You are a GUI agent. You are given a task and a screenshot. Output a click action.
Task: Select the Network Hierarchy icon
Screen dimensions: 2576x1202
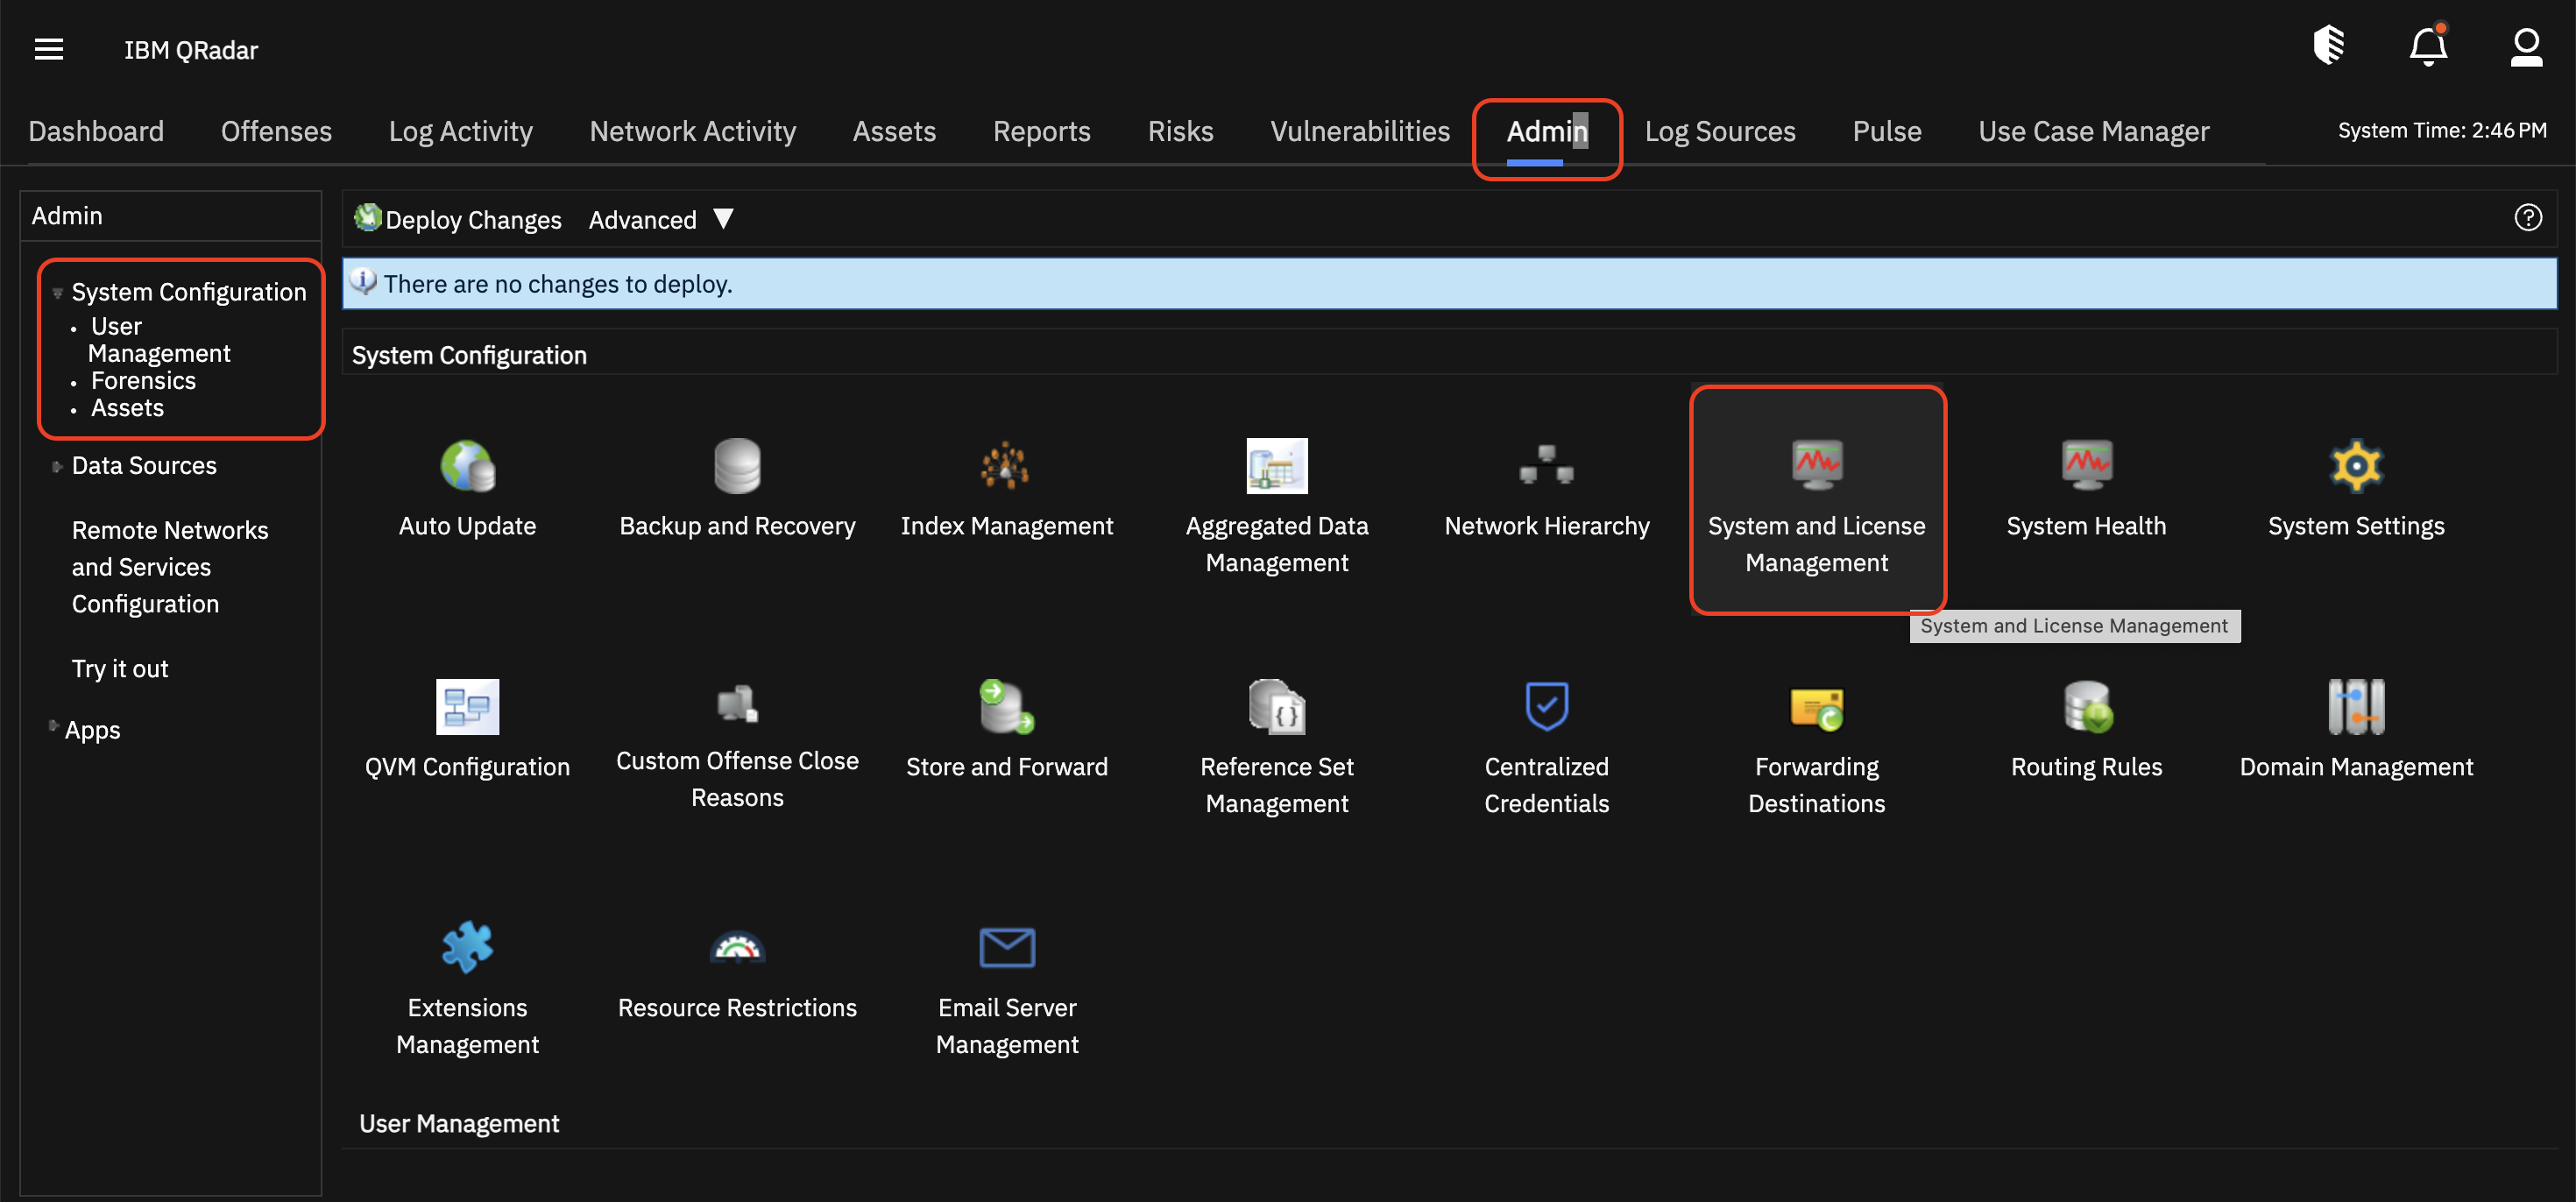point(1546,488)
